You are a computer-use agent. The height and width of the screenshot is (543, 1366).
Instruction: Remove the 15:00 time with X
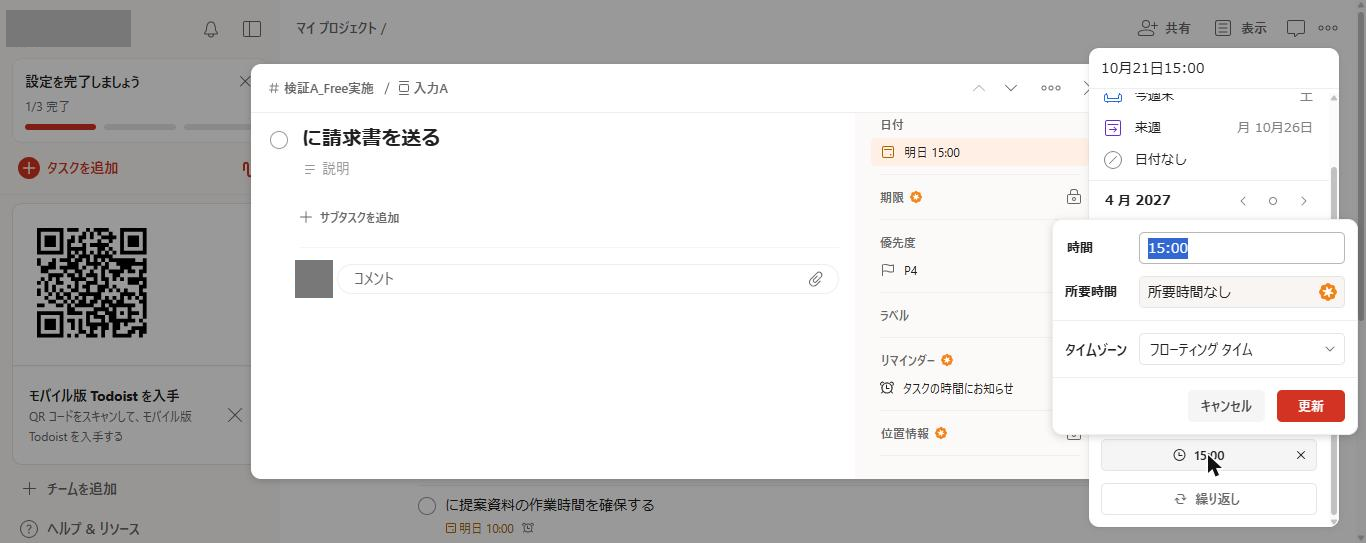(1301, 455)
